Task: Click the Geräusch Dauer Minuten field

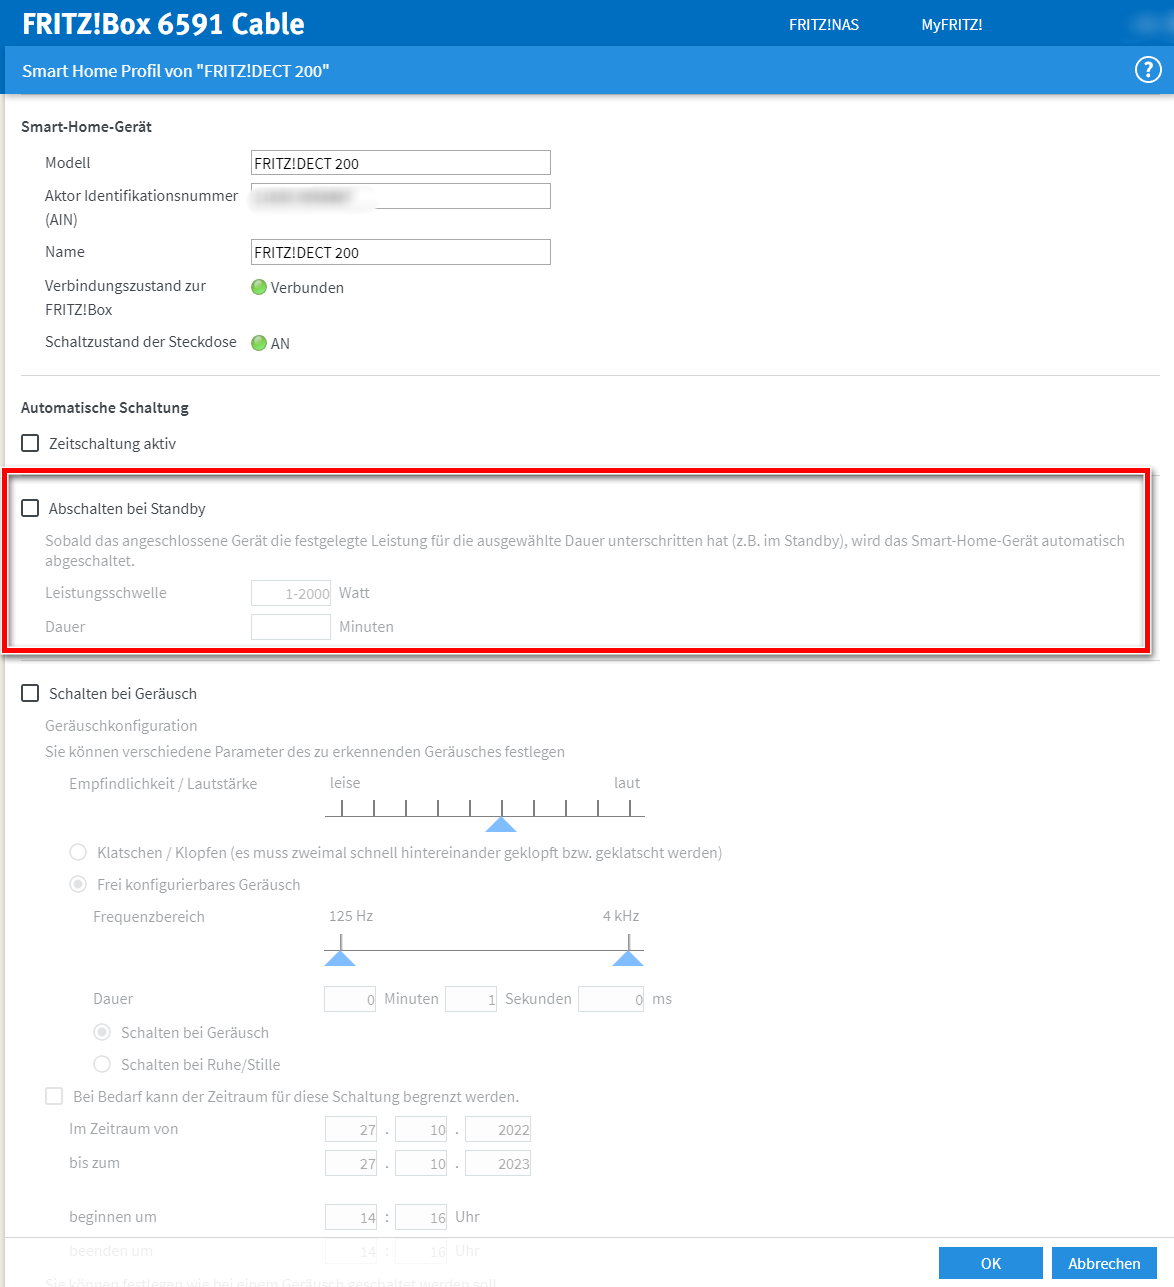Action: (x=350, y=999)
